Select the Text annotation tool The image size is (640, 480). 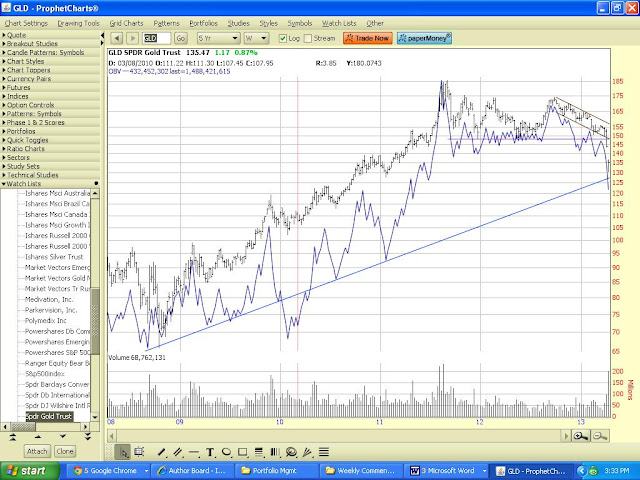[x=210, y=452]
